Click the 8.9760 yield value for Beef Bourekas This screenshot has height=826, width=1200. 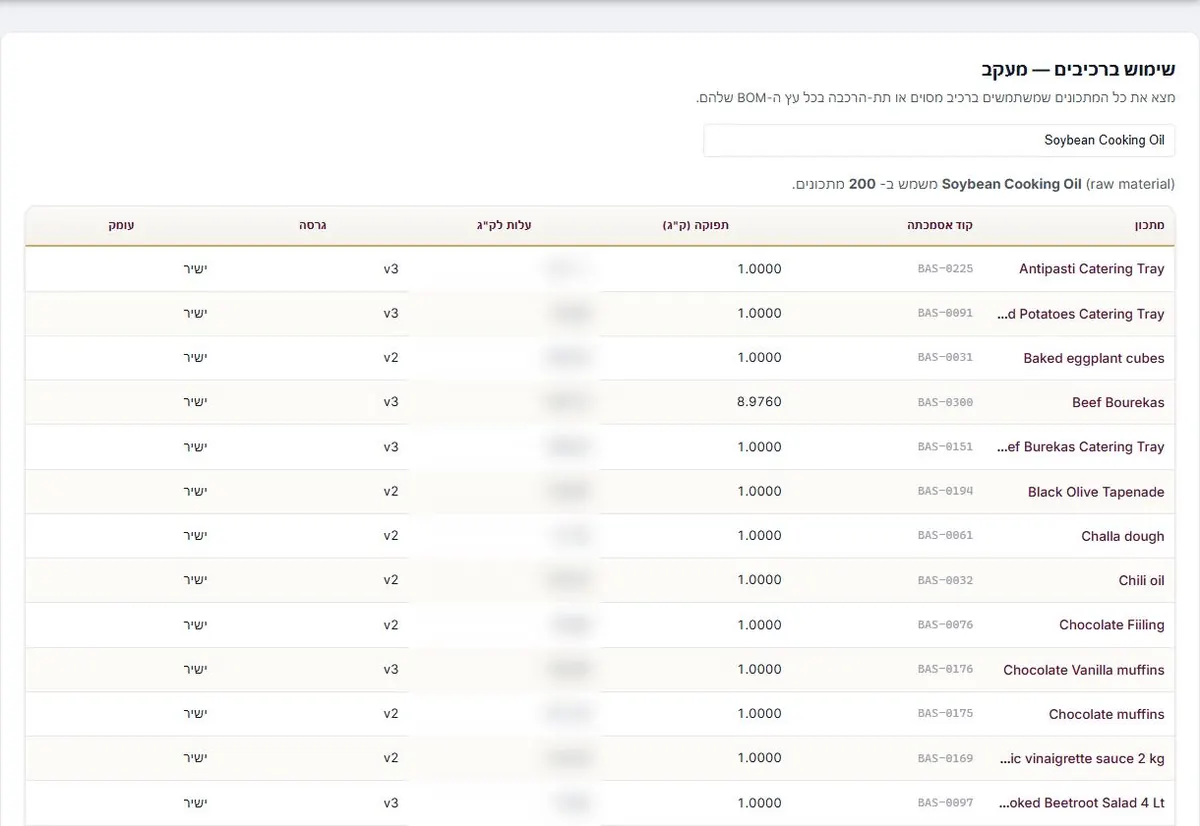(x=759, y=402)
